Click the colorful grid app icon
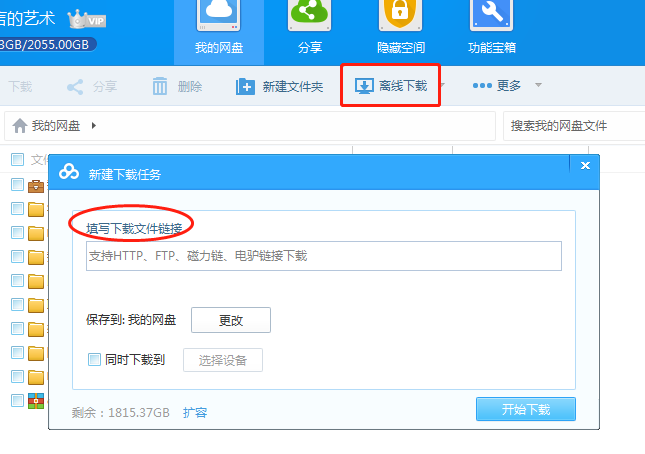This screenshot has height=454, width=645. (36, 401)
